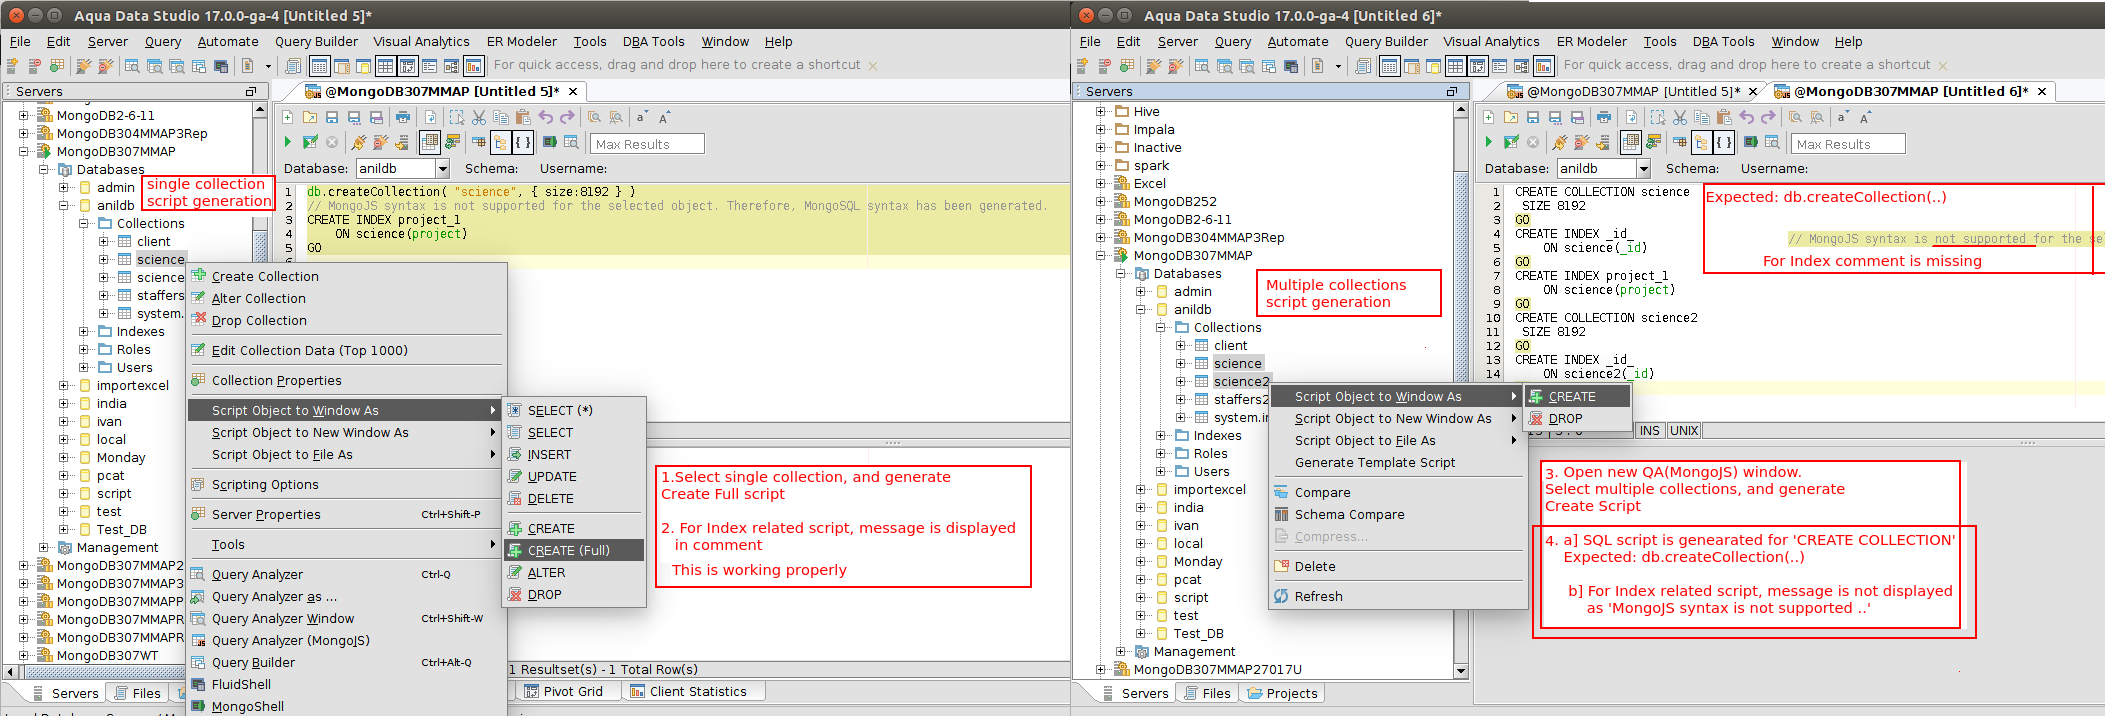Image resolution: width=2105 pixels, height=716 pixels.
Task: Click Print icon in right window editor toolbar
Action: click(1603, 117)
